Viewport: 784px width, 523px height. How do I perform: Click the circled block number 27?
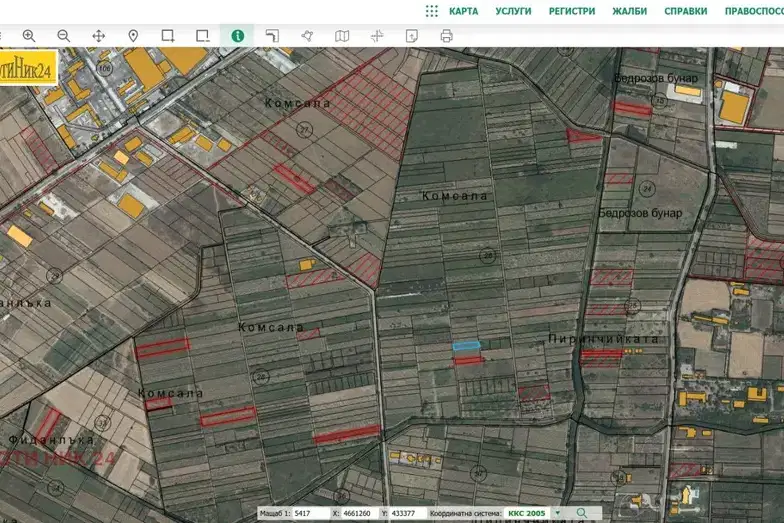point(304,130)
